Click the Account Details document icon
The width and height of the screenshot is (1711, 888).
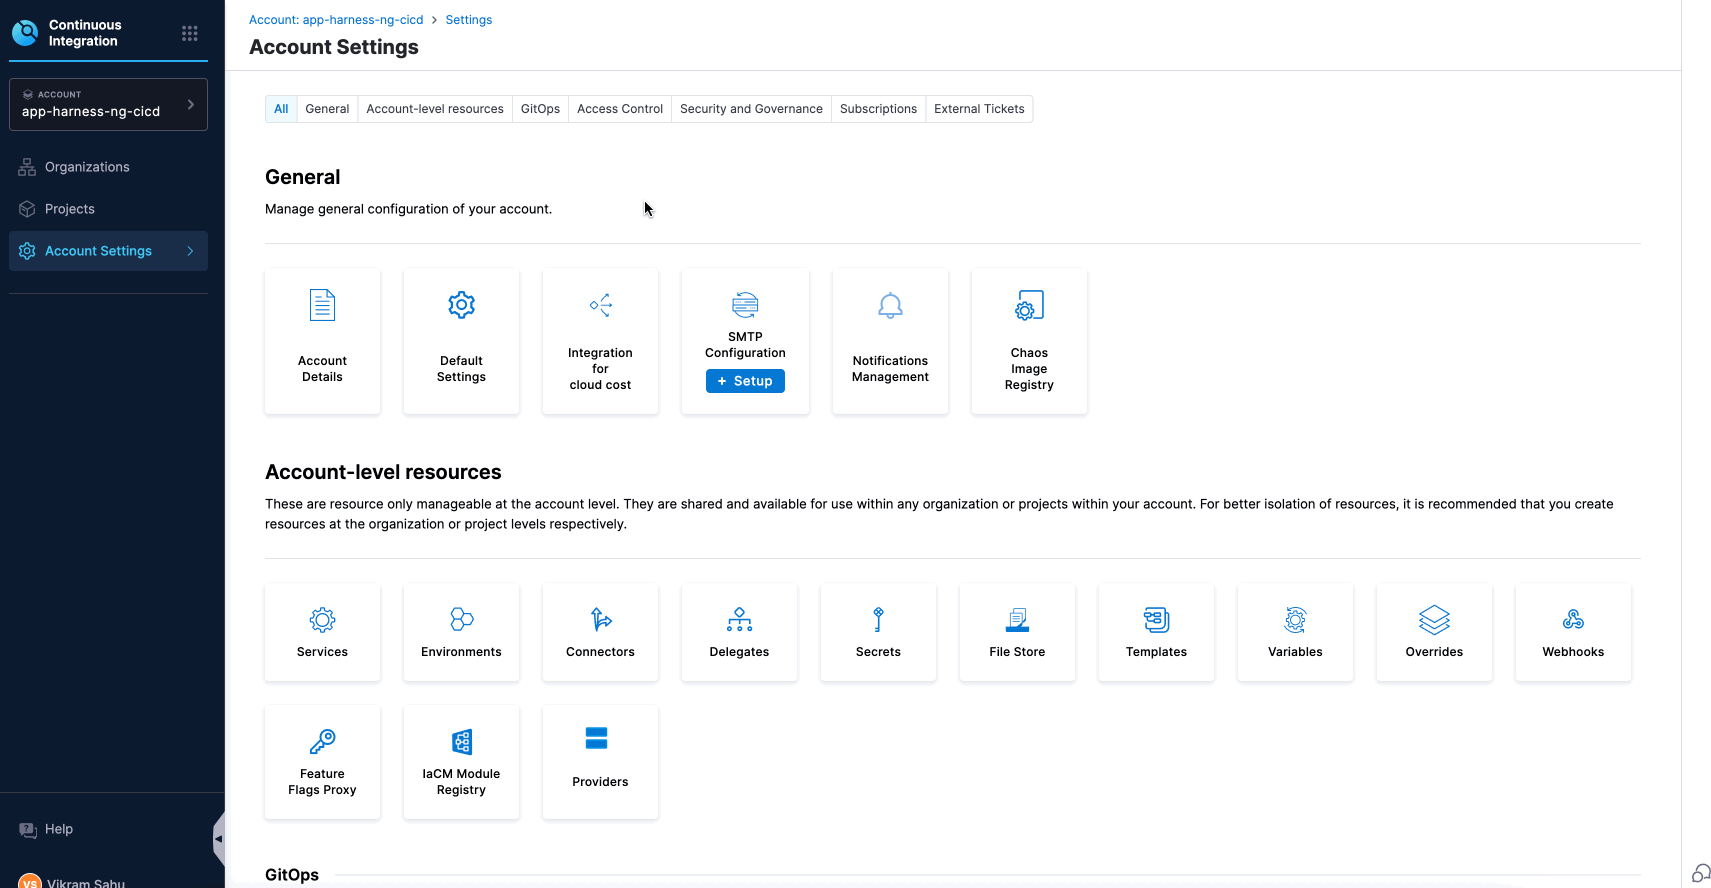tap(322, 305)
